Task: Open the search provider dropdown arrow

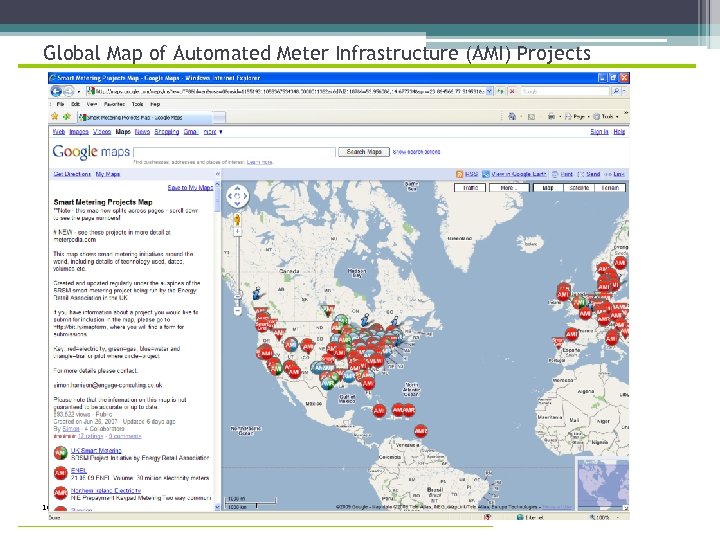Action: pyautogui.click(x=624, y=91)
